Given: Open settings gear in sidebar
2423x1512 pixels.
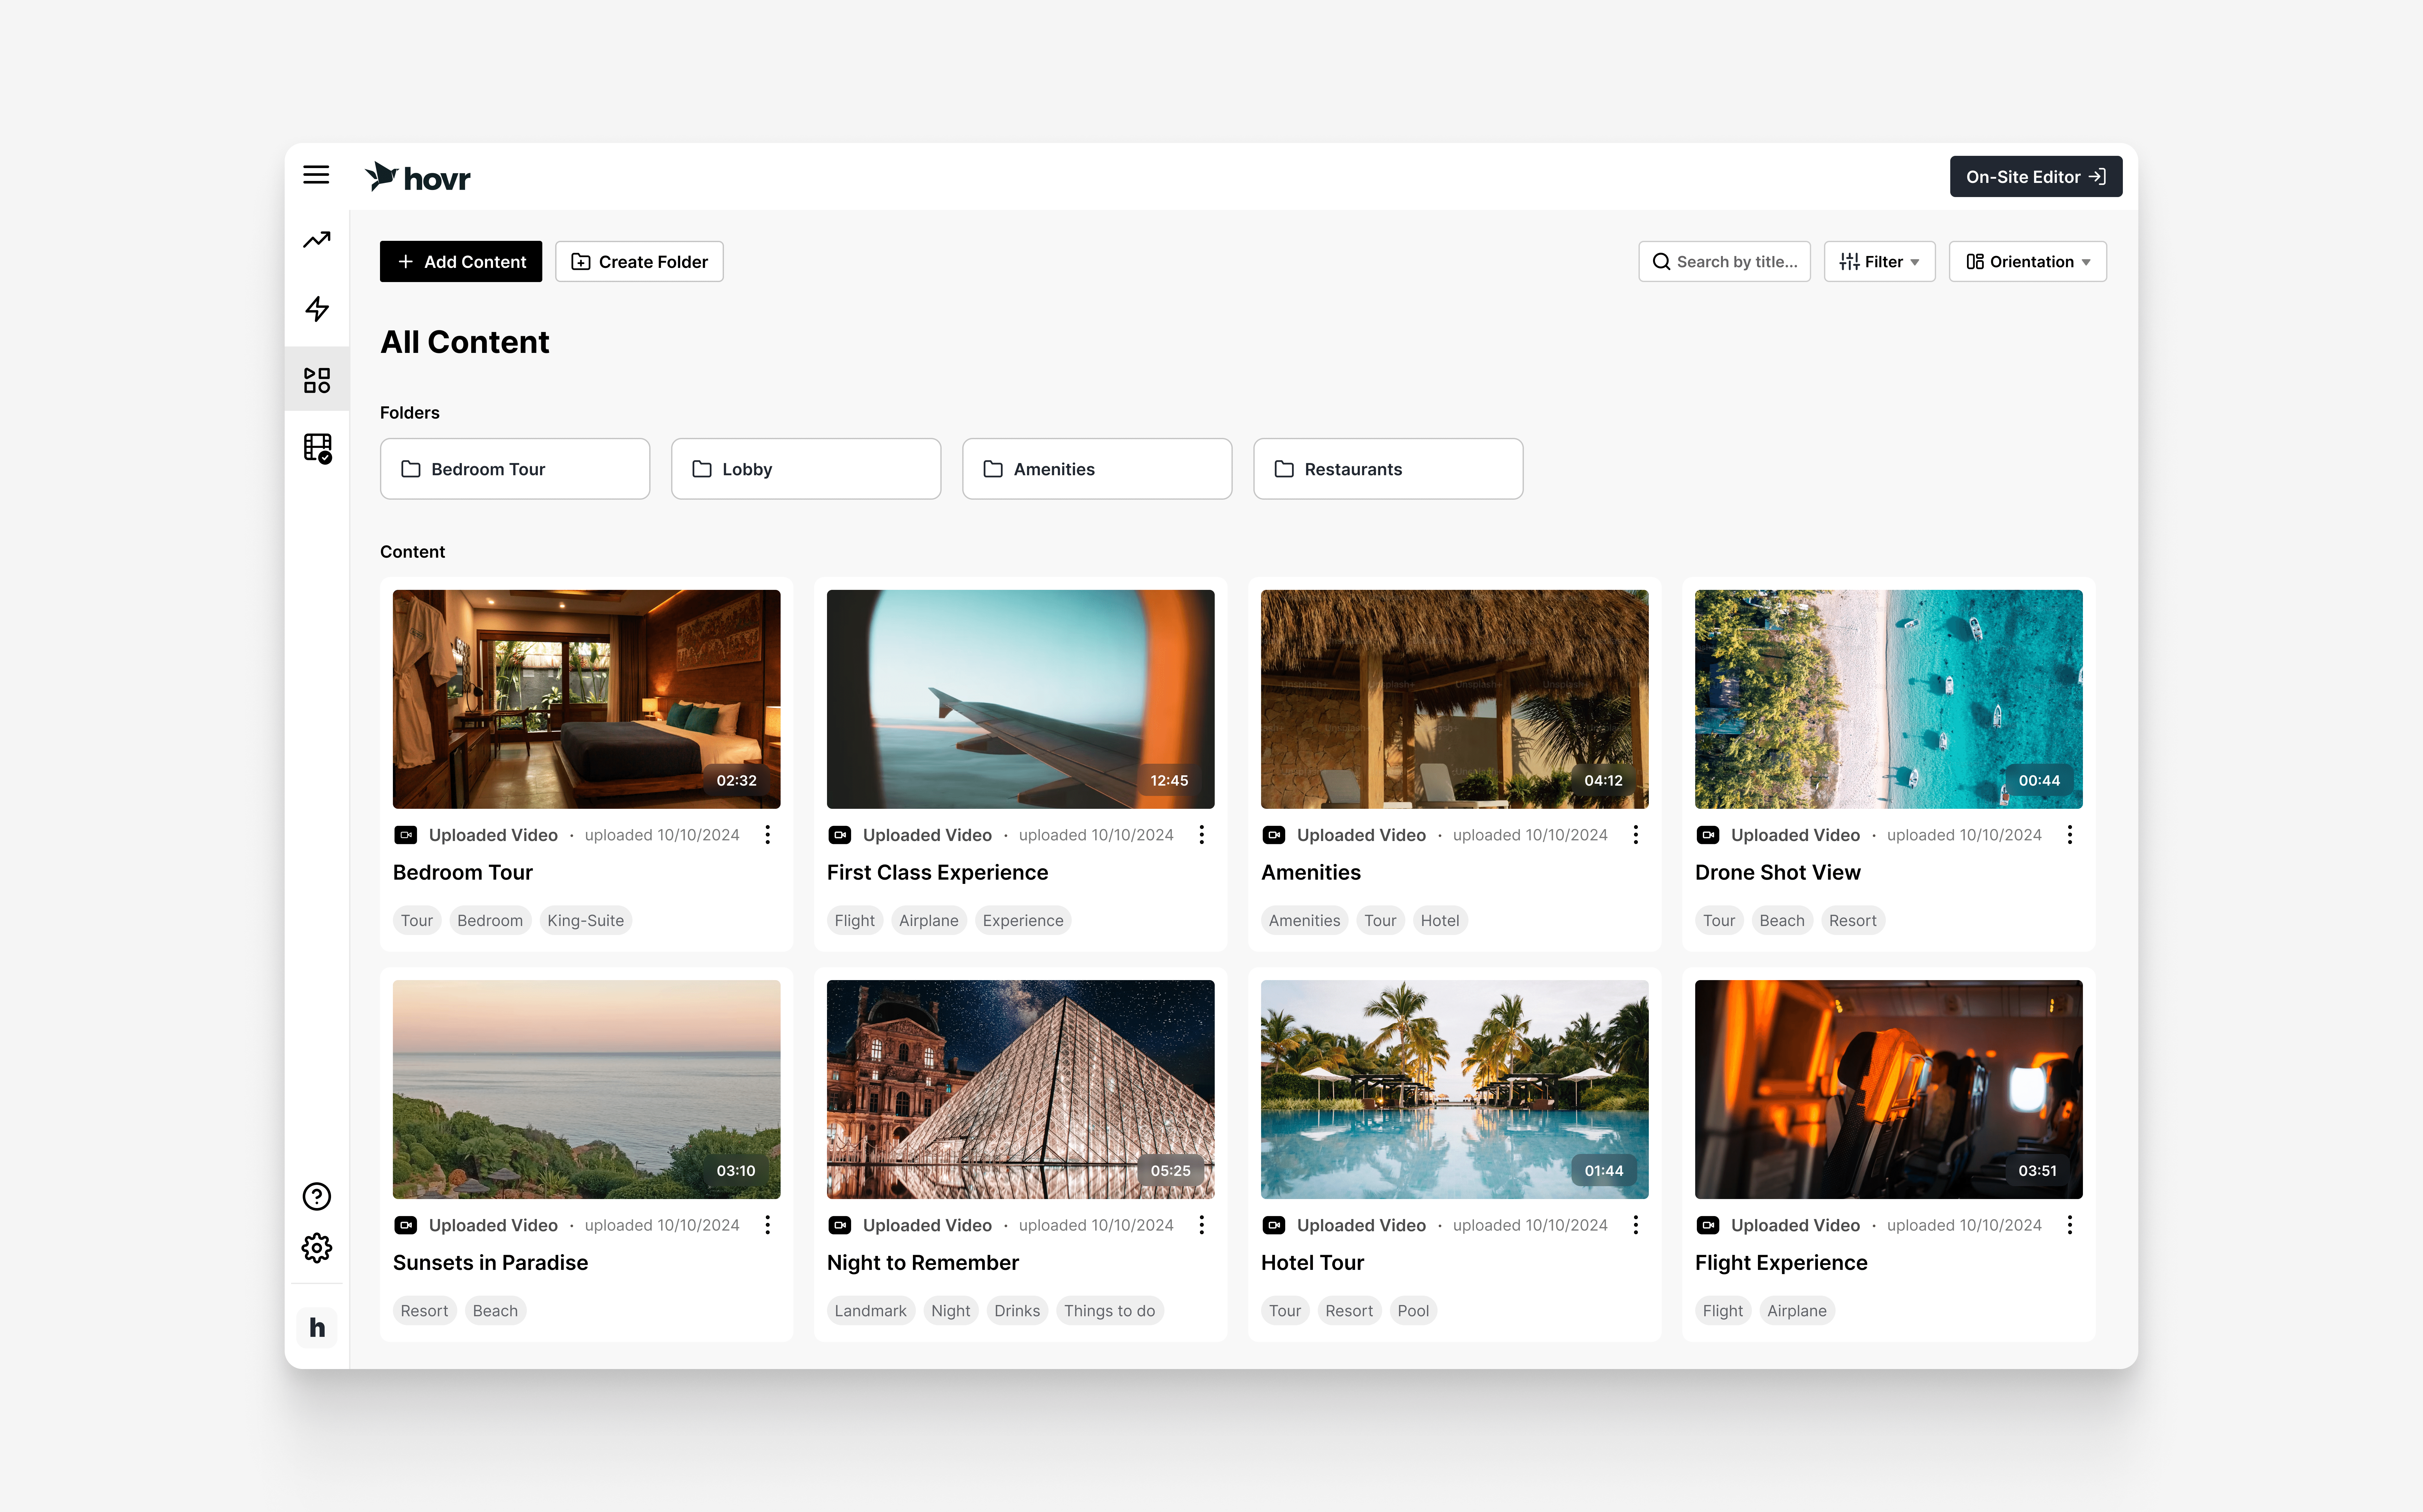Looking at the screenshot, I should point(317,1248).
